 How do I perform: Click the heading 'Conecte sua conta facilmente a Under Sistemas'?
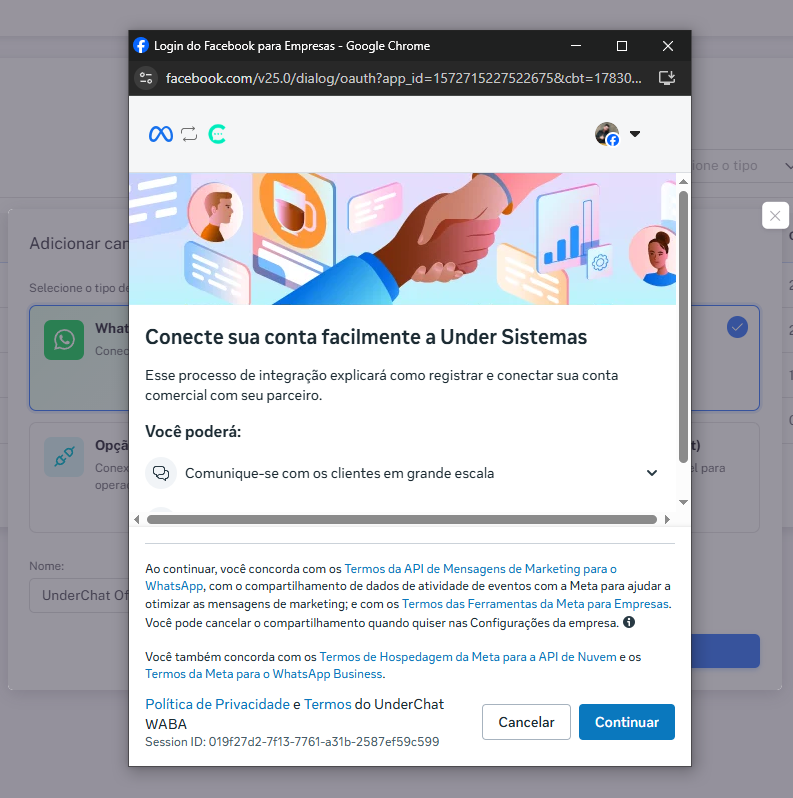[366, 337]
